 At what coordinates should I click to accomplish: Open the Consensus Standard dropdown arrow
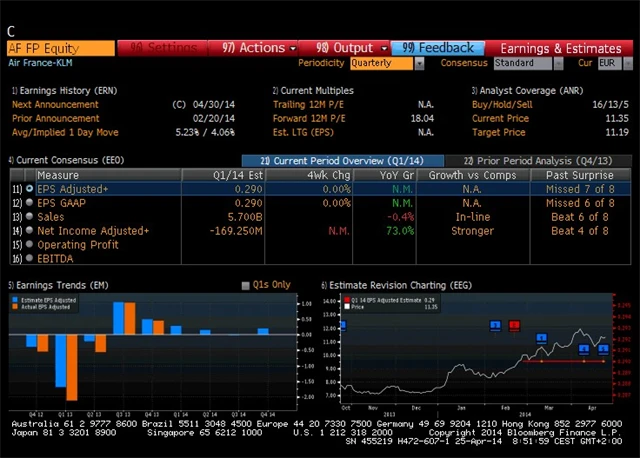(558, 63)
